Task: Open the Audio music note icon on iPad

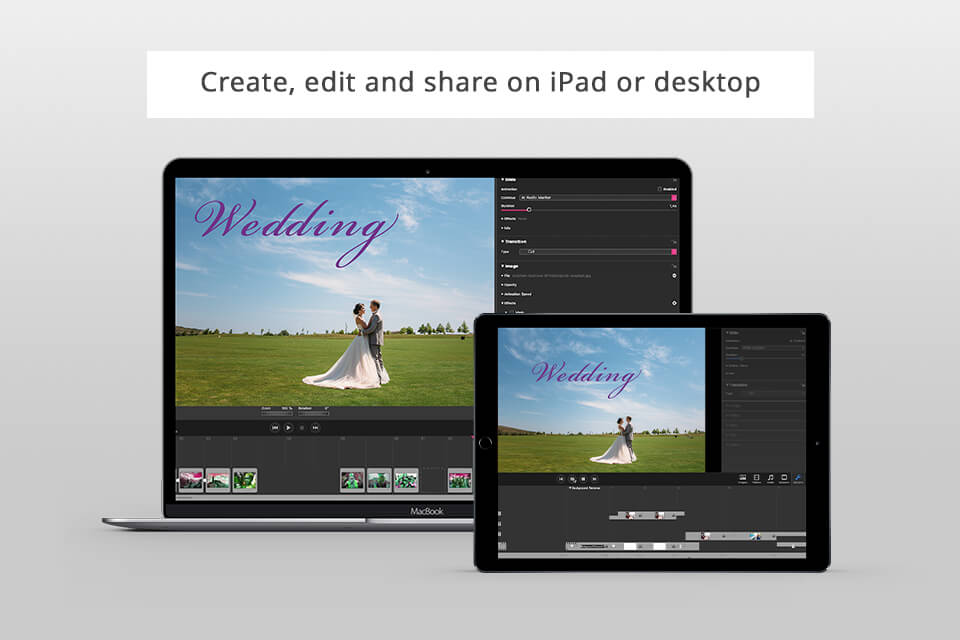Action: tap(770, 478)
